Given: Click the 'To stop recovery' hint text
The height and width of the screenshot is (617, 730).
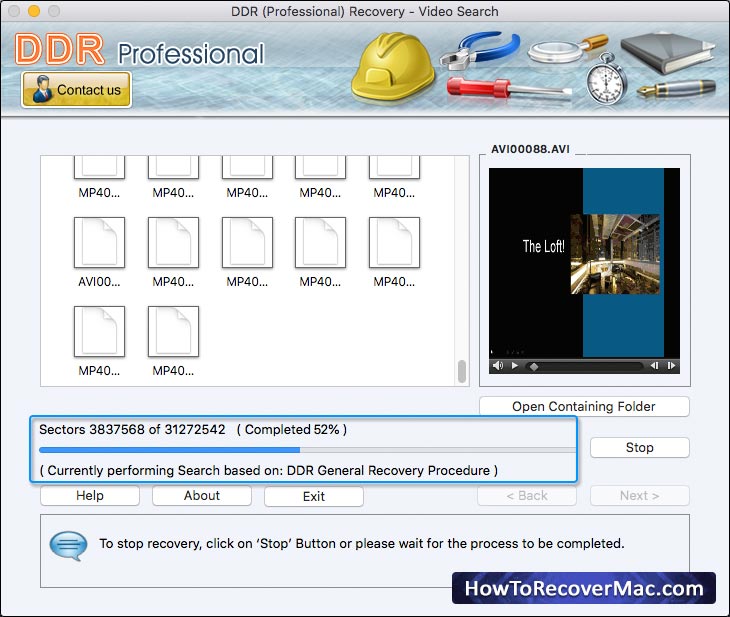Looking at the screenshot, I should [362, 543].
